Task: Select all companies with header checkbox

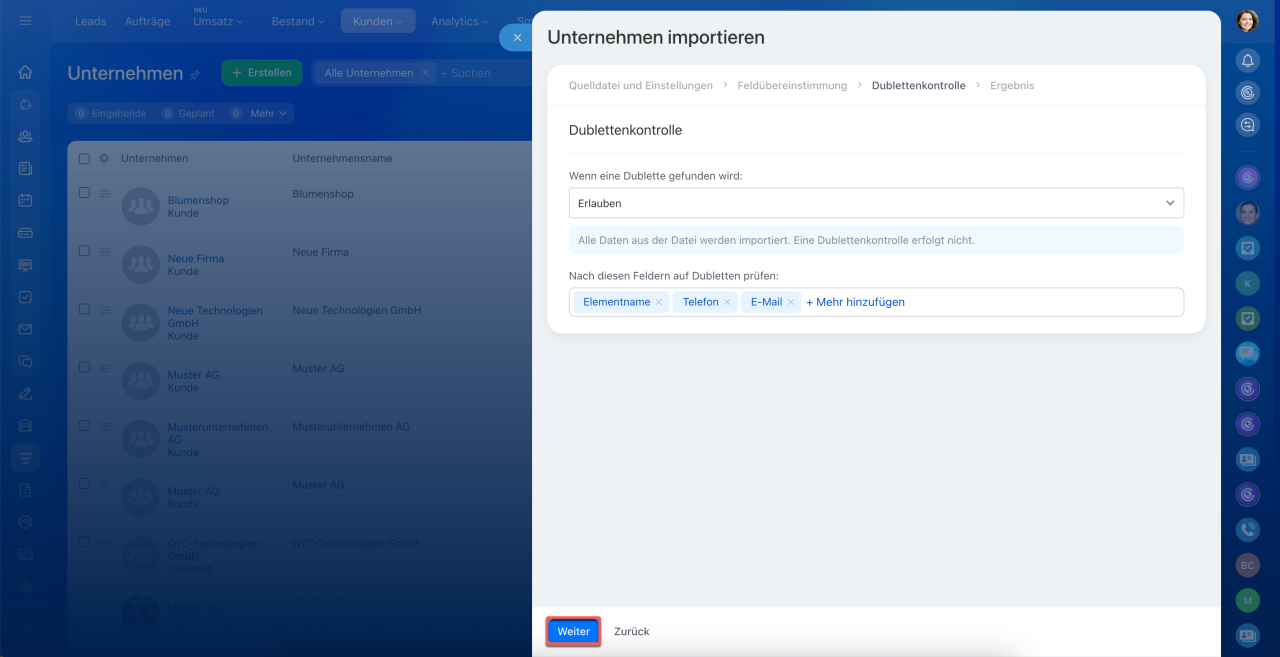Action: point(84,158)
